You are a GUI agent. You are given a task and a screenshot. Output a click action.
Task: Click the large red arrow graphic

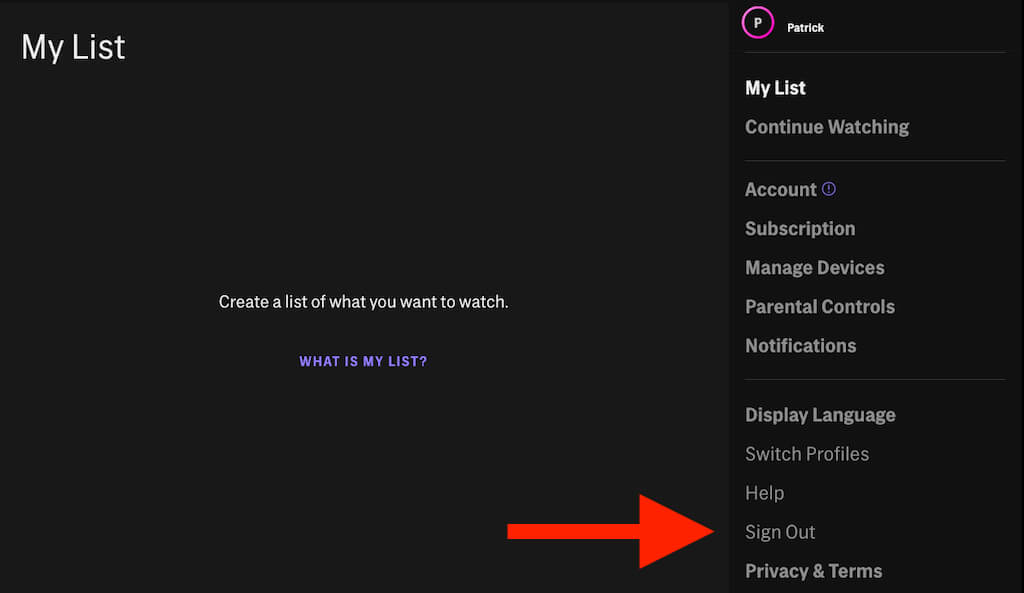click(x=610, y=531)
